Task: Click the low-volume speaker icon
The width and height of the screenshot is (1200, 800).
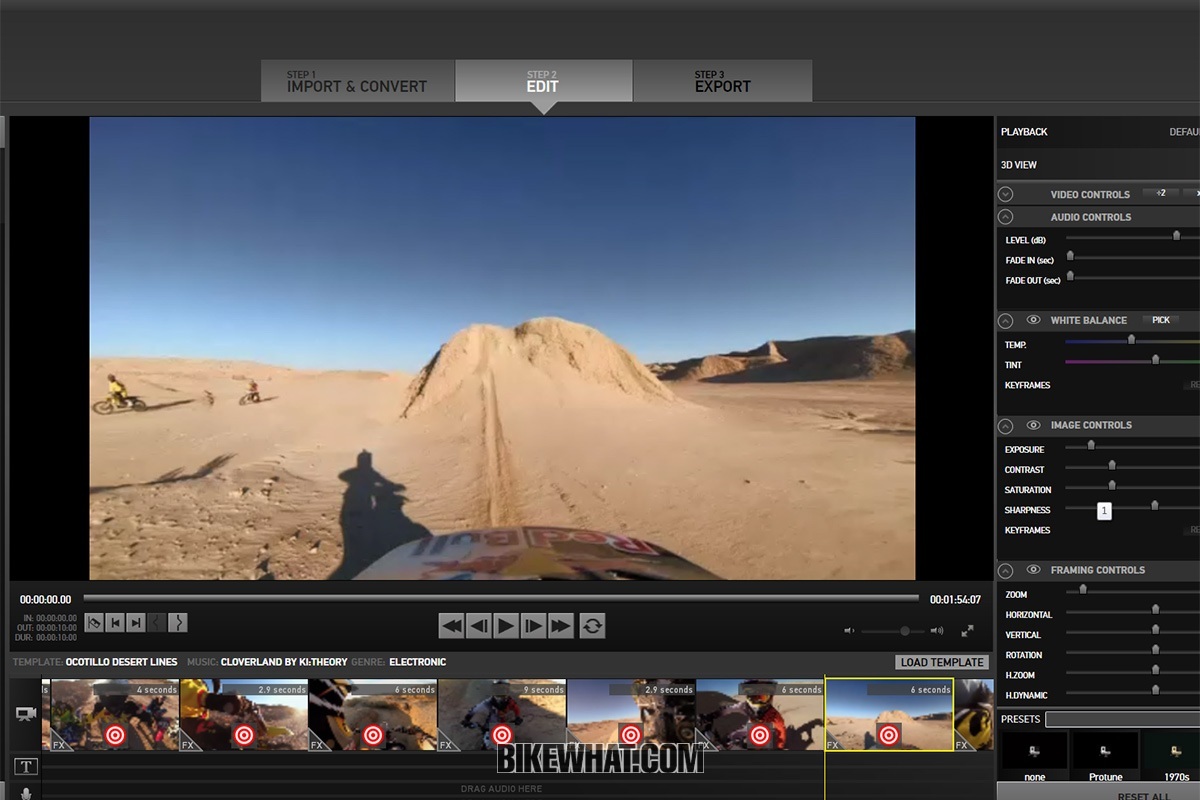Action: pos(849,631)
